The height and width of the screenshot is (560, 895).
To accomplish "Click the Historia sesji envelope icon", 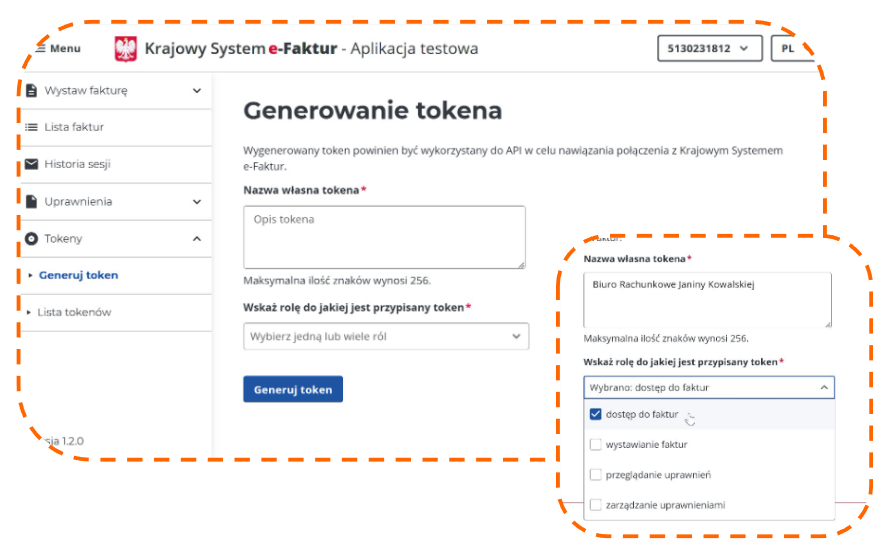I will coord(31,164).
